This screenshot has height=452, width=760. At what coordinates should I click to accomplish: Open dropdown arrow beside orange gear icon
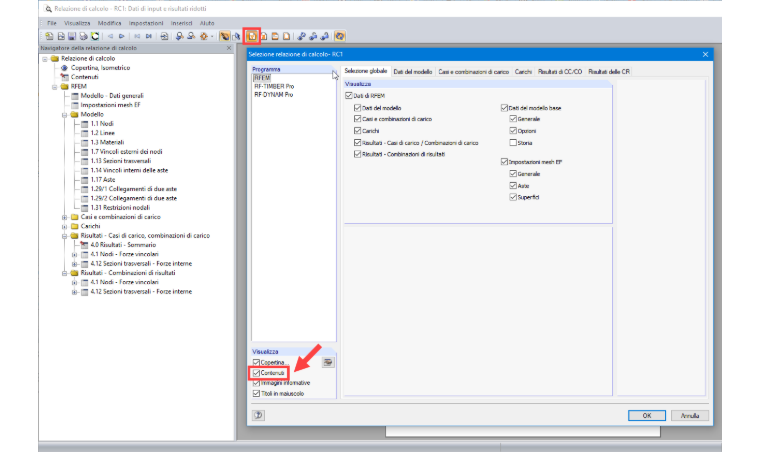[x=212, y=36]
